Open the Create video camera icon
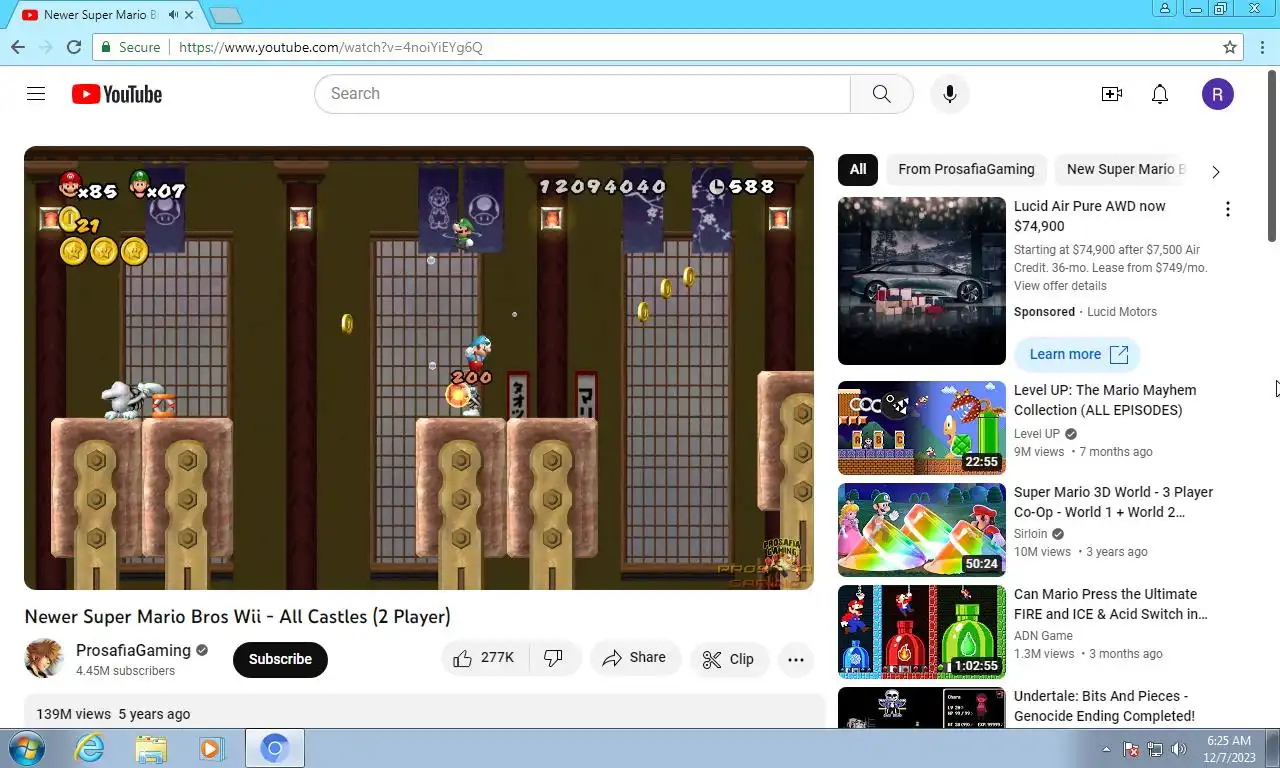This screenshot has height=768, width=1280. point(1111,94)
